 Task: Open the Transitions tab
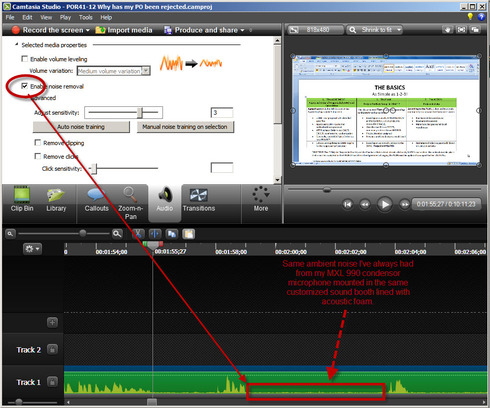click(199, 199)
